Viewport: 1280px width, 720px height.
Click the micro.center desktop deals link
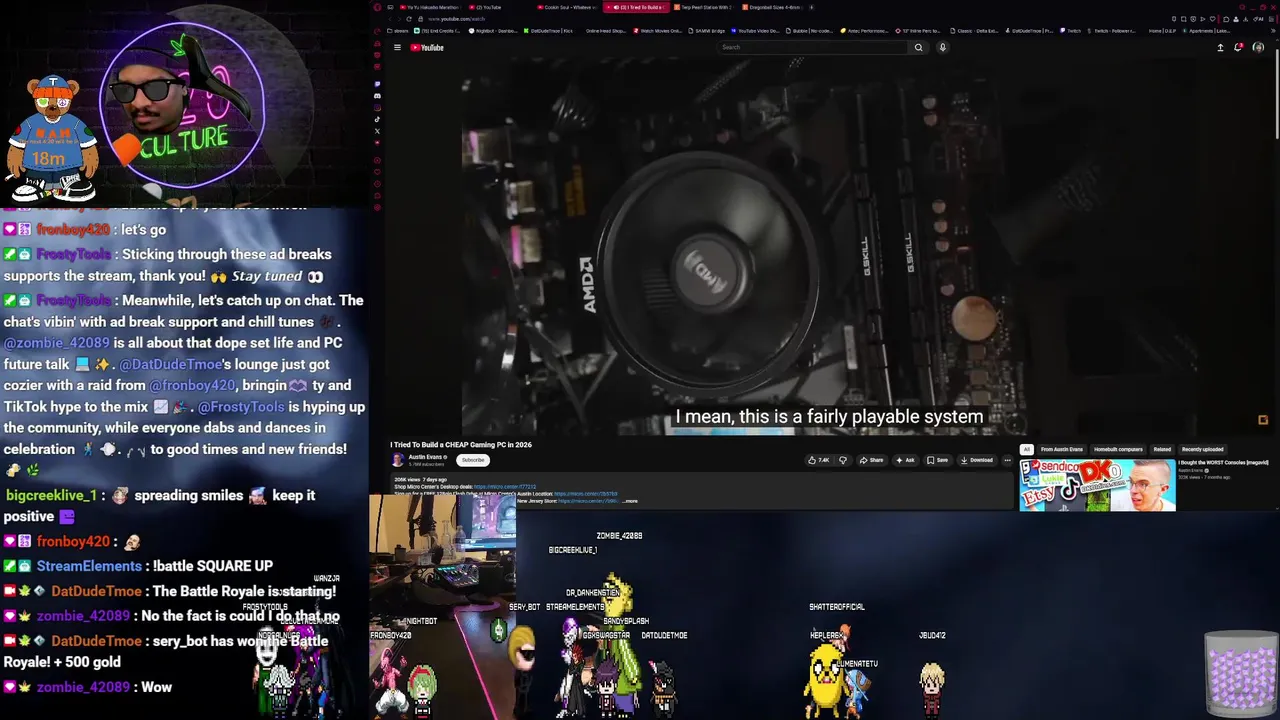pyautogui.click(x=505, y=487)
